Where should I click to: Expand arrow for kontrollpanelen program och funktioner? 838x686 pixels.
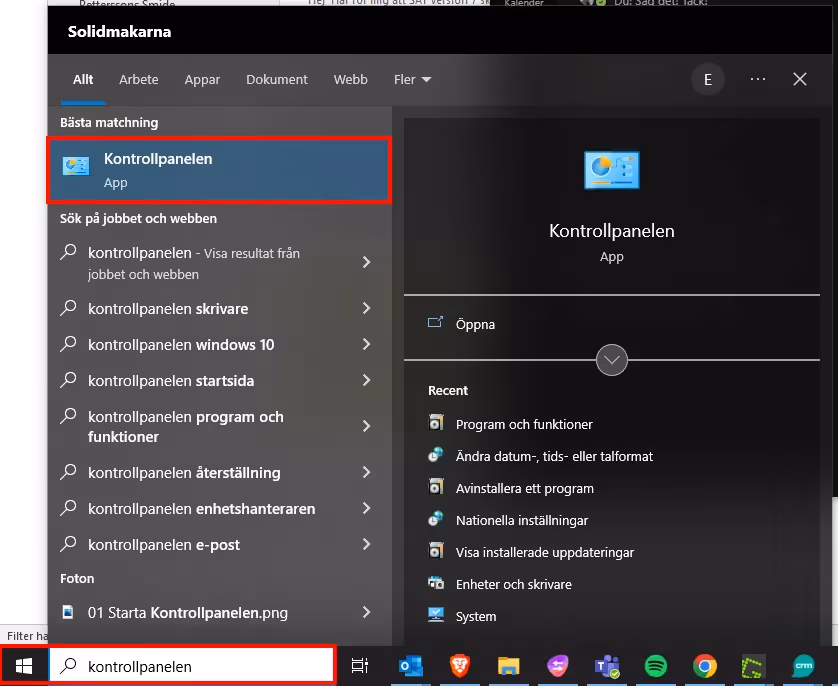tap(367, 426)
